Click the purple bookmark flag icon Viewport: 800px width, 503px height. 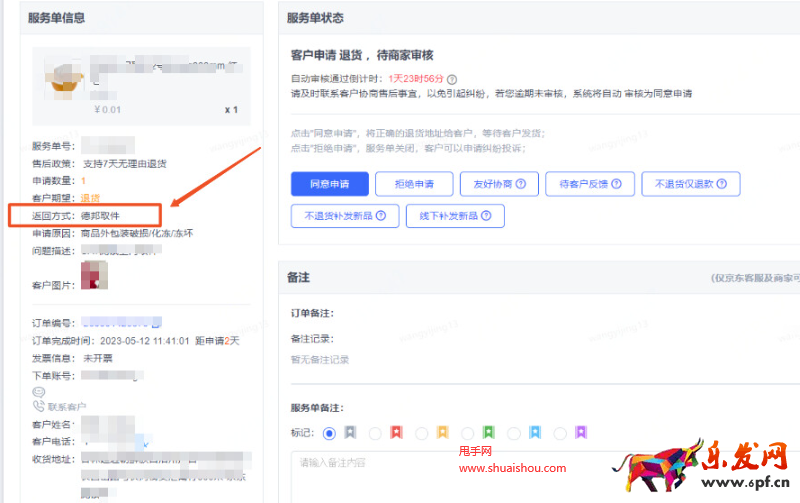[x=581, y=433]
